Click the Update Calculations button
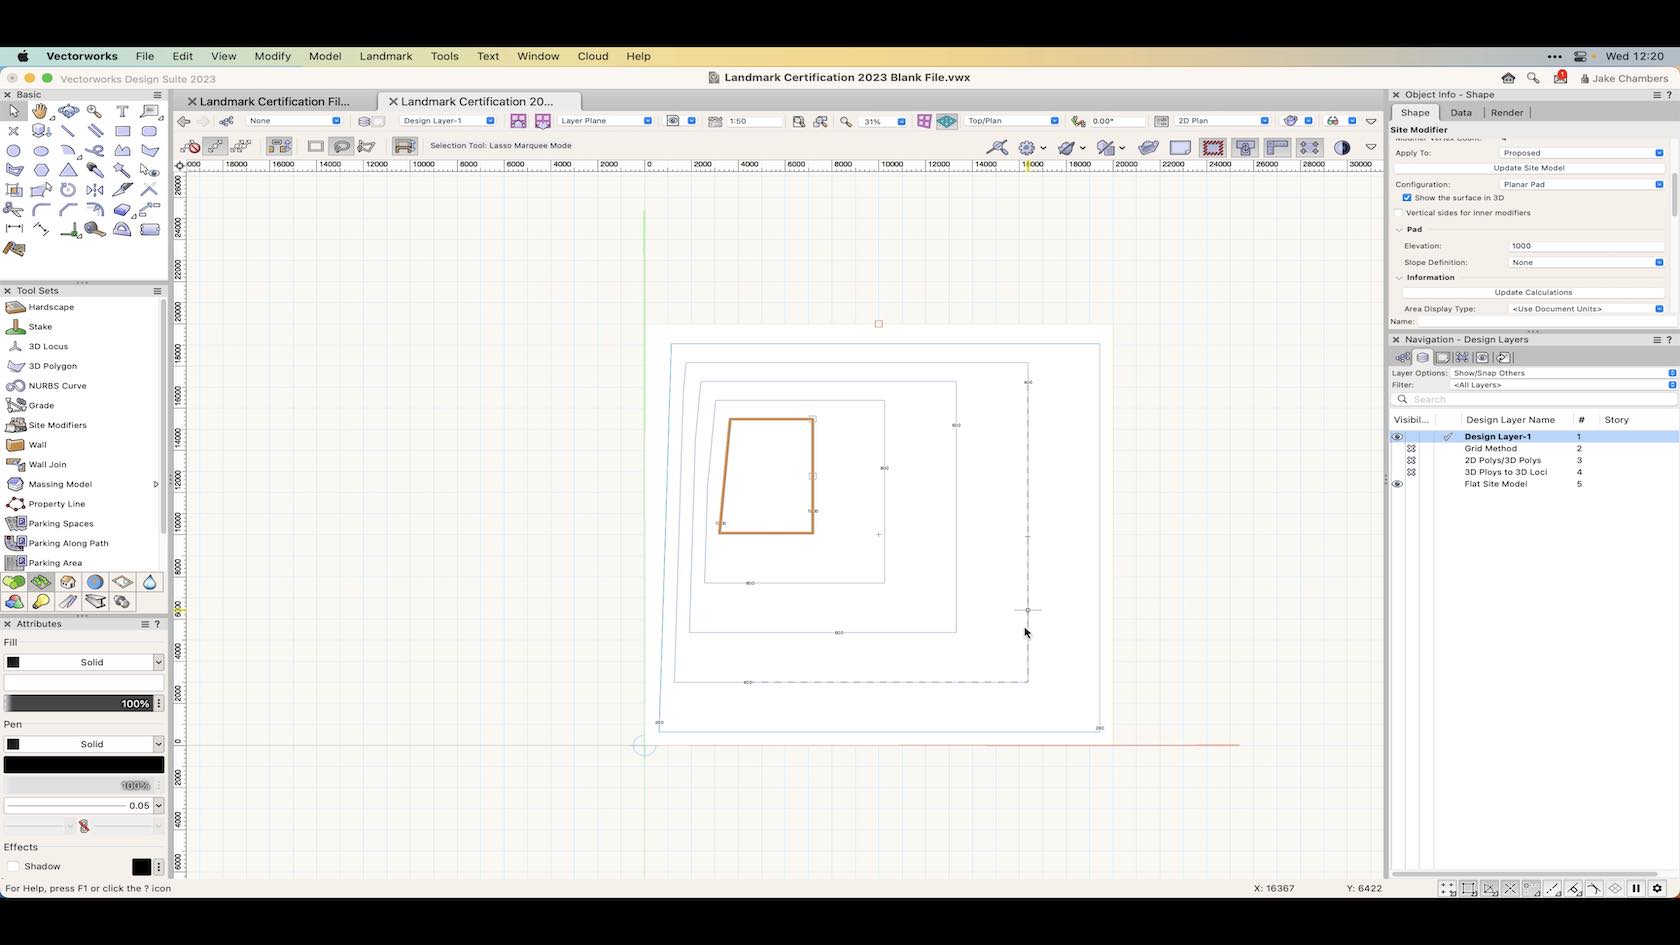This screenshot has height=945, width=1680. pos(1532,293)
